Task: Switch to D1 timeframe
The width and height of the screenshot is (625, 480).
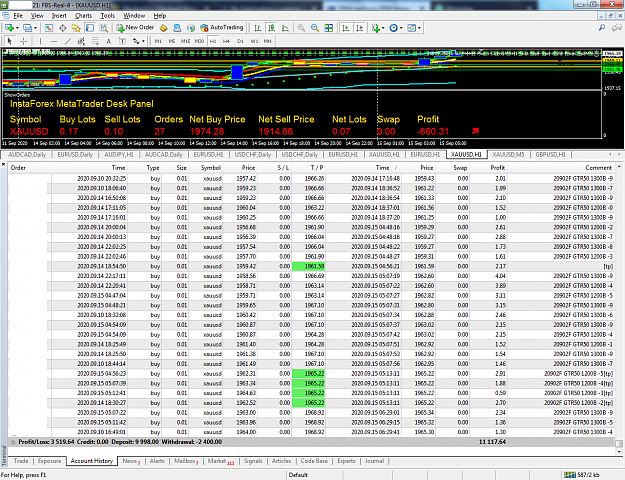Action: point(240,41)
